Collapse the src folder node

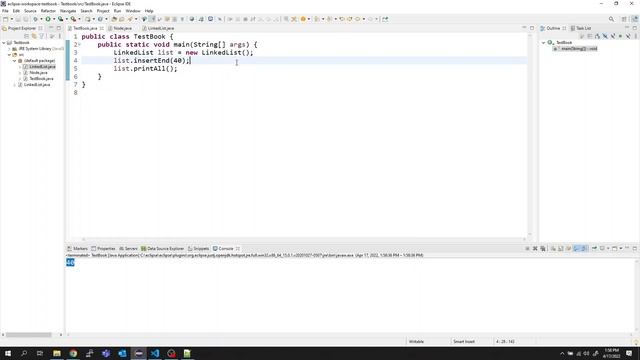9,55
